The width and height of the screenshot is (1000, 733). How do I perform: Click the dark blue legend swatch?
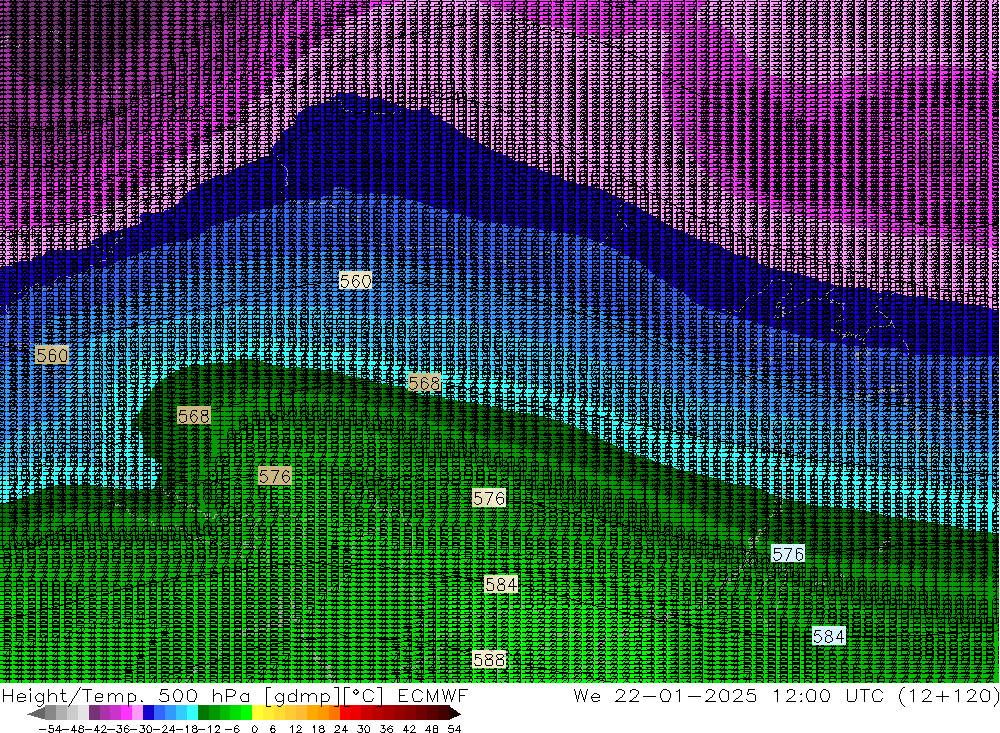[x=149, y=713]
